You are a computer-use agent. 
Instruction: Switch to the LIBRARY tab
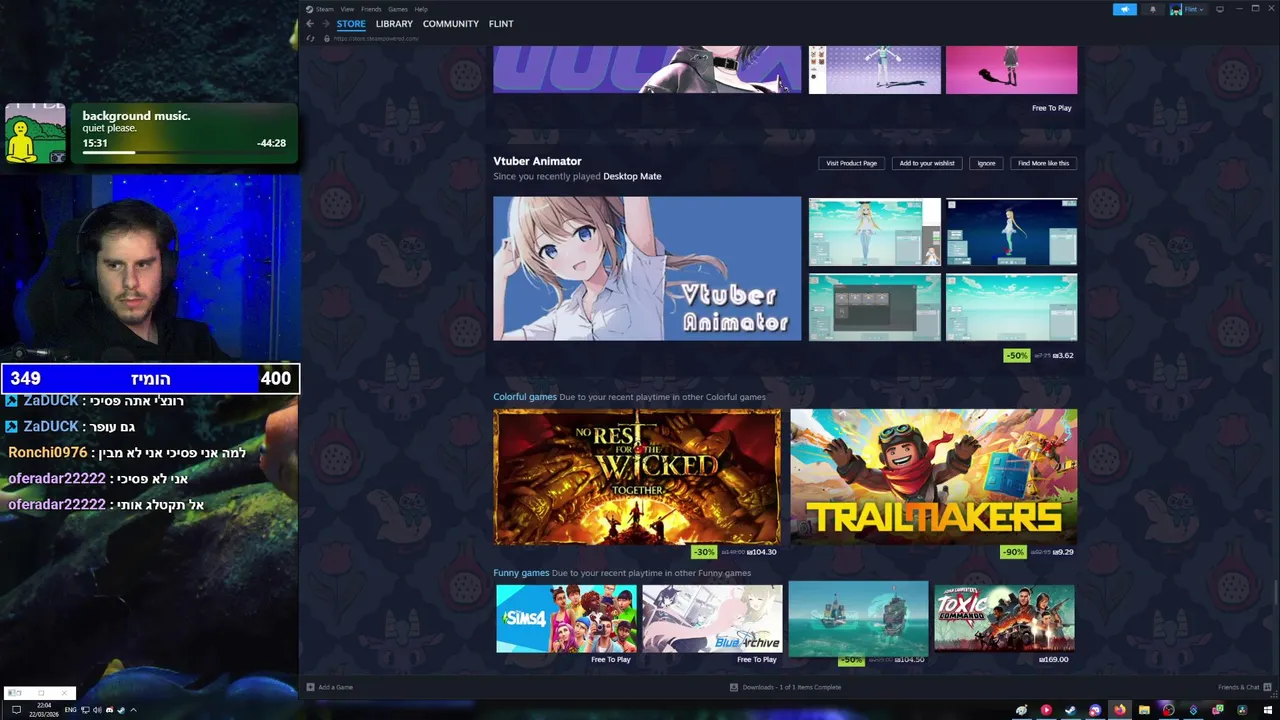[x=394, y=24]
